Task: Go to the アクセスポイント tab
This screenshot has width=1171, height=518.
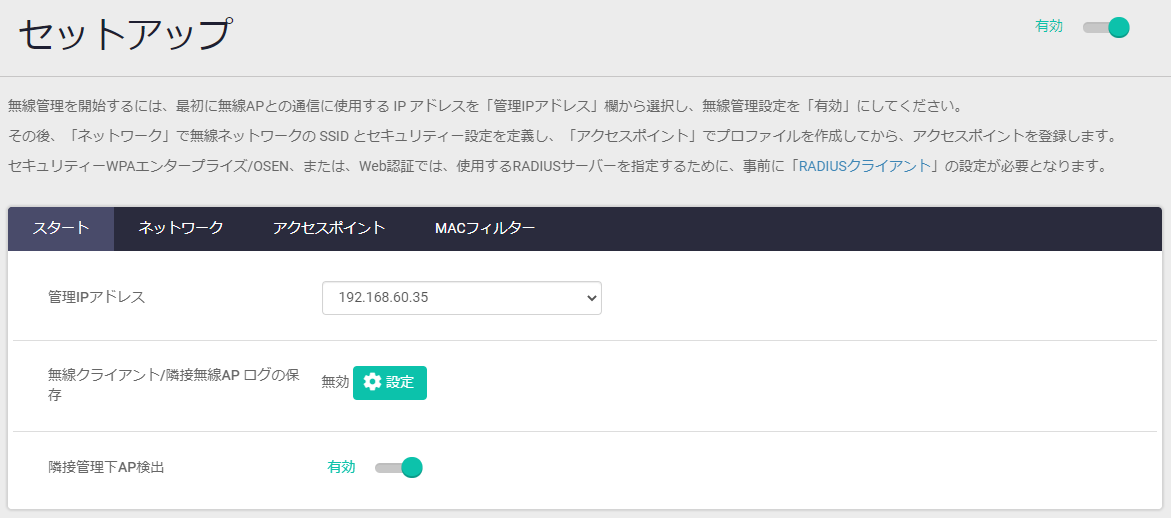Action: coord(329,228)
